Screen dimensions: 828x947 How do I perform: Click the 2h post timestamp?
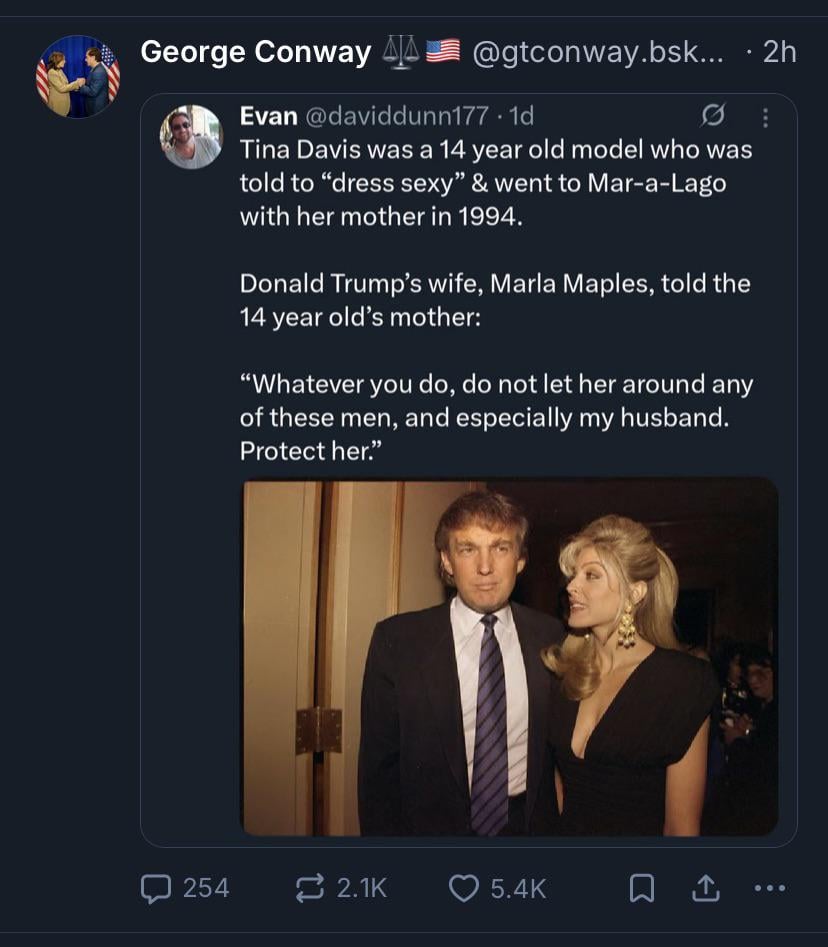click(779, 52)
